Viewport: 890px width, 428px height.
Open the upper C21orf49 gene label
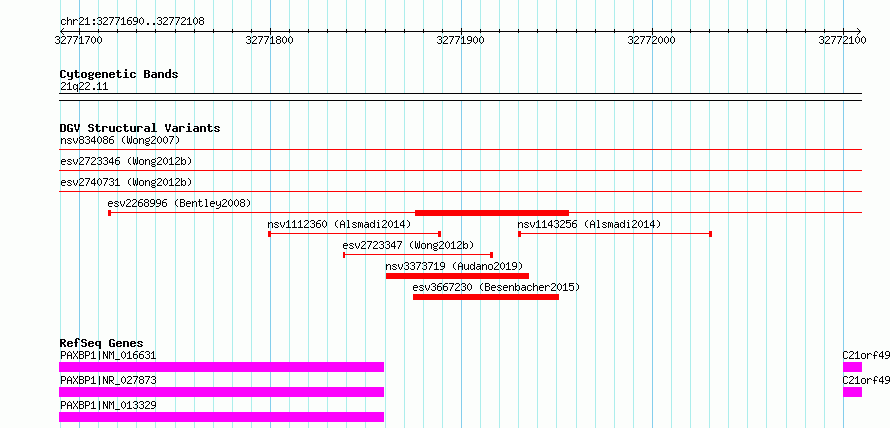click(866, 356)
